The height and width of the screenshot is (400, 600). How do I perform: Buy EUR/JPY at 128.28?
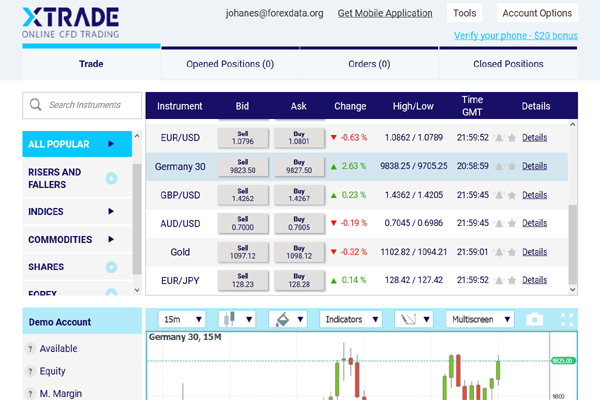tap(299, 281)
